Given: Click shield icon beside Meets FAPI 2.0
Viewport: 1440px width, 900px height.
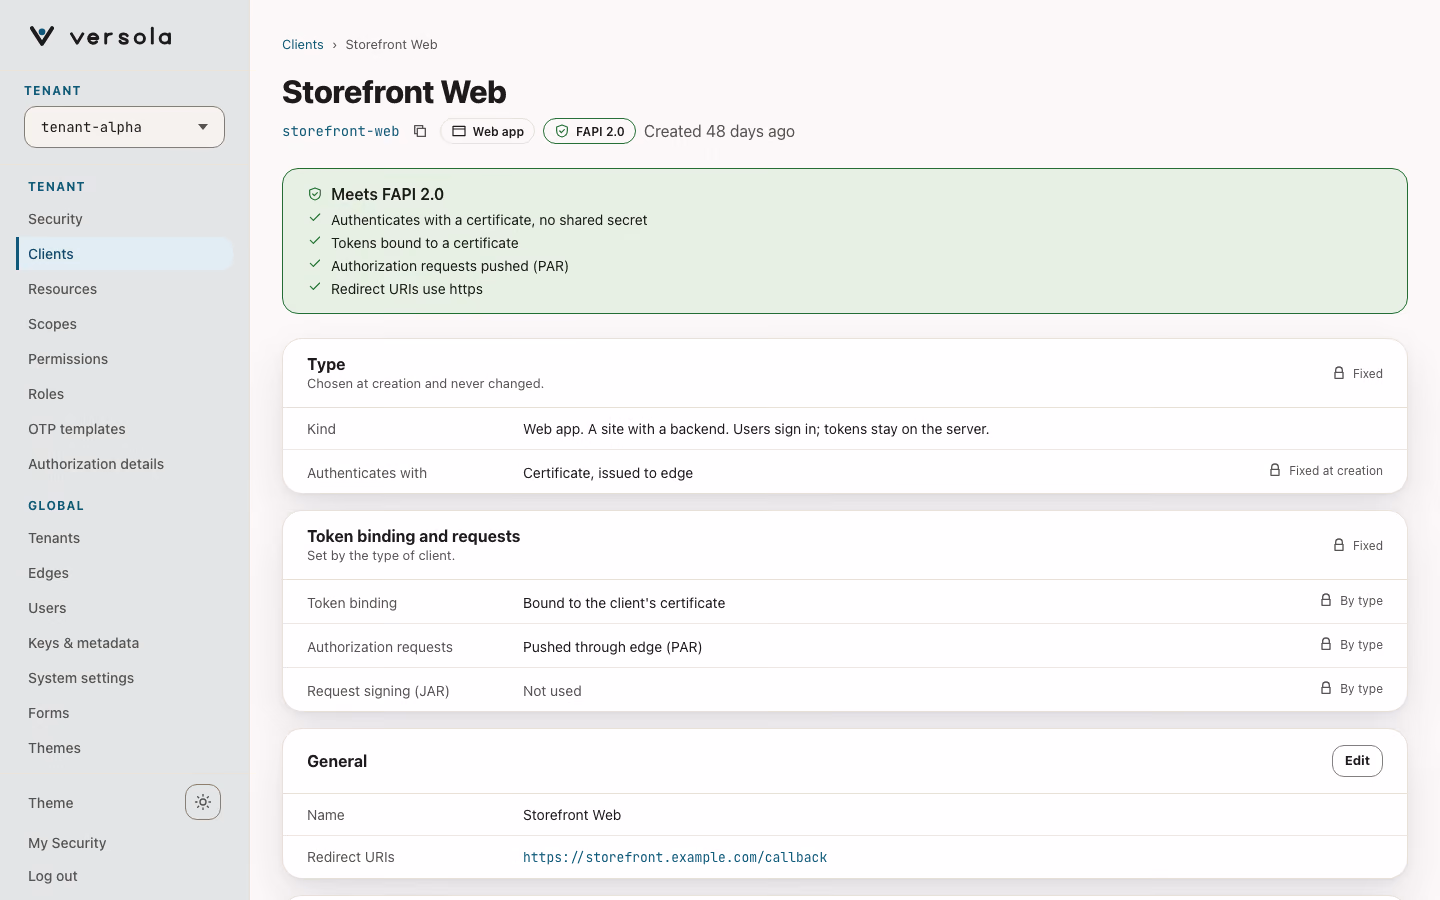Looking at the screenshot, I should [x=315, y=194].
